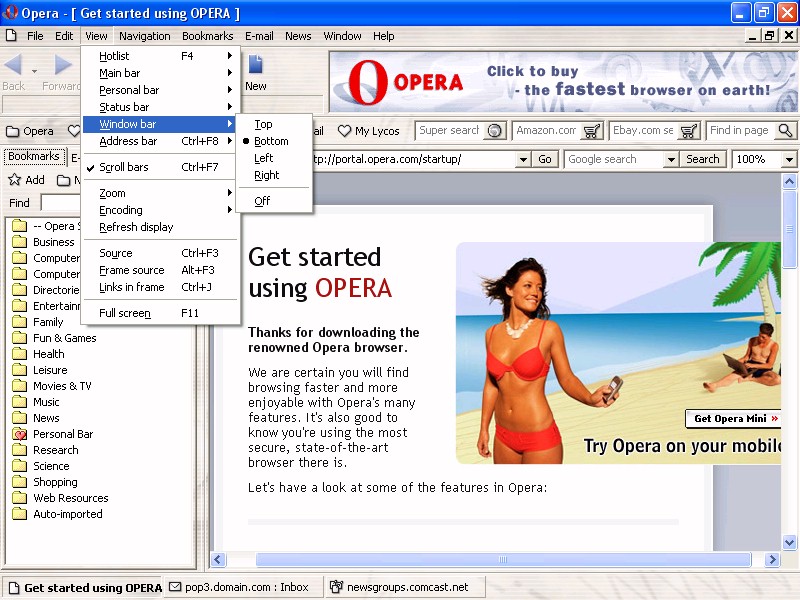Click the Go button

click(545, 159)
